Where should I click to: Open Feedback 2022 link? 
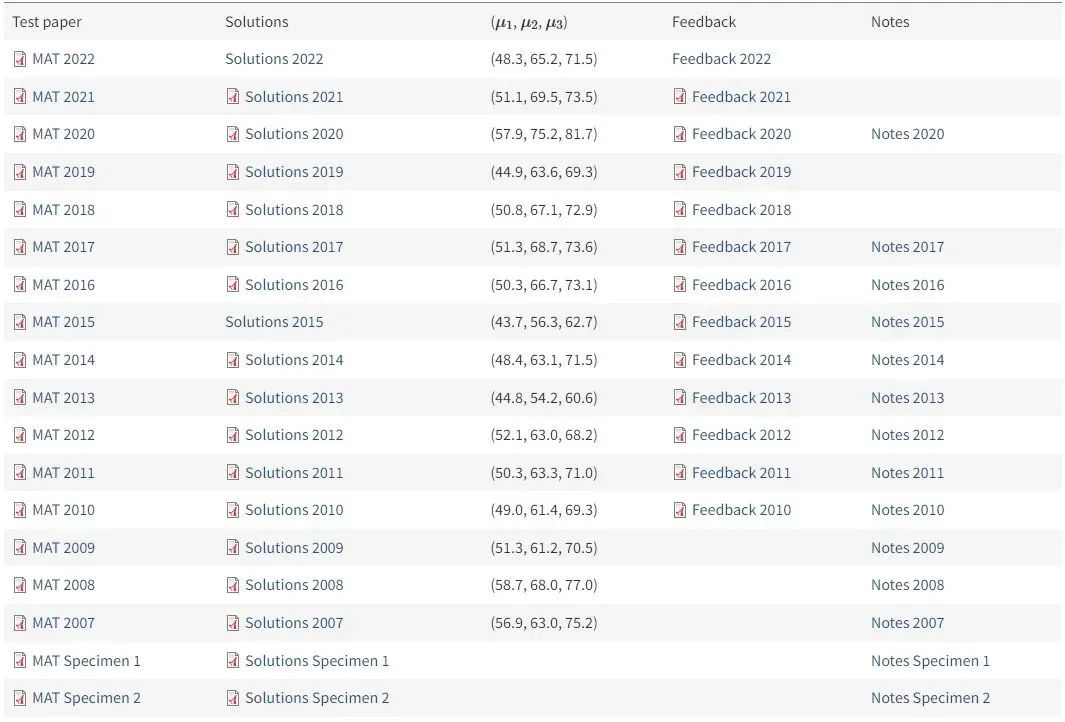tap(721, 59)
